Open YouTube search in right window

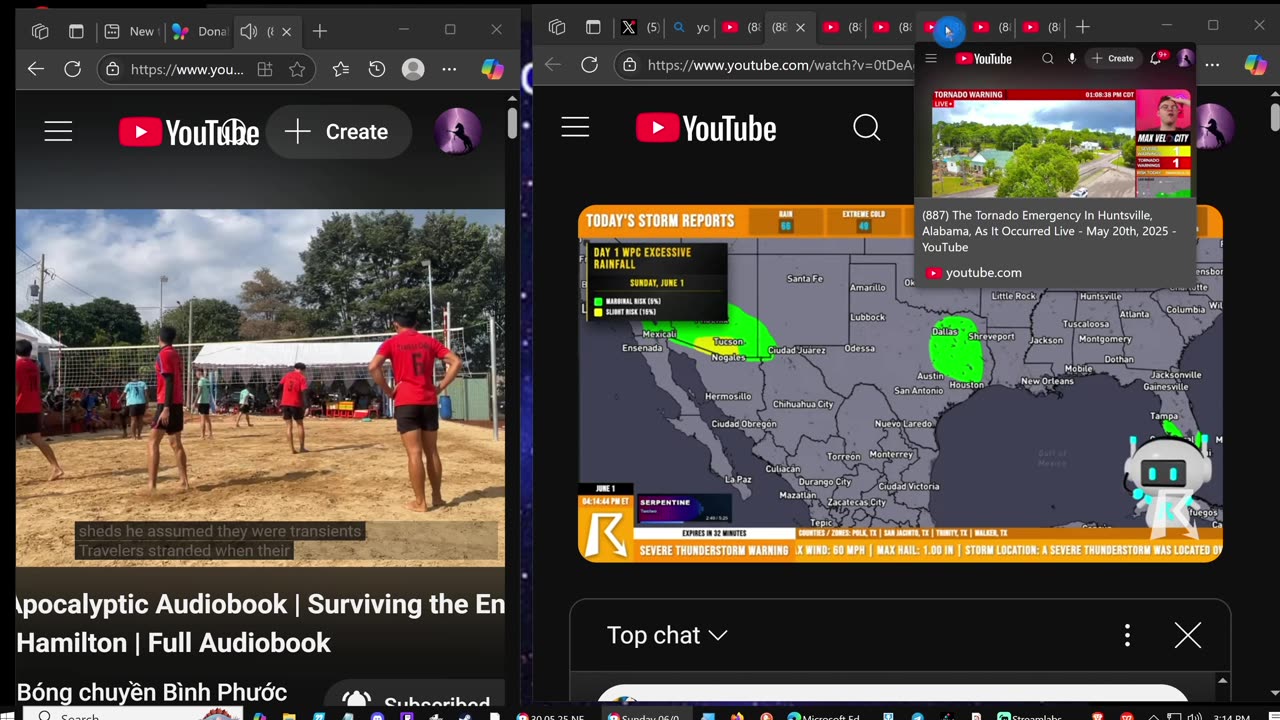[867, 128]
